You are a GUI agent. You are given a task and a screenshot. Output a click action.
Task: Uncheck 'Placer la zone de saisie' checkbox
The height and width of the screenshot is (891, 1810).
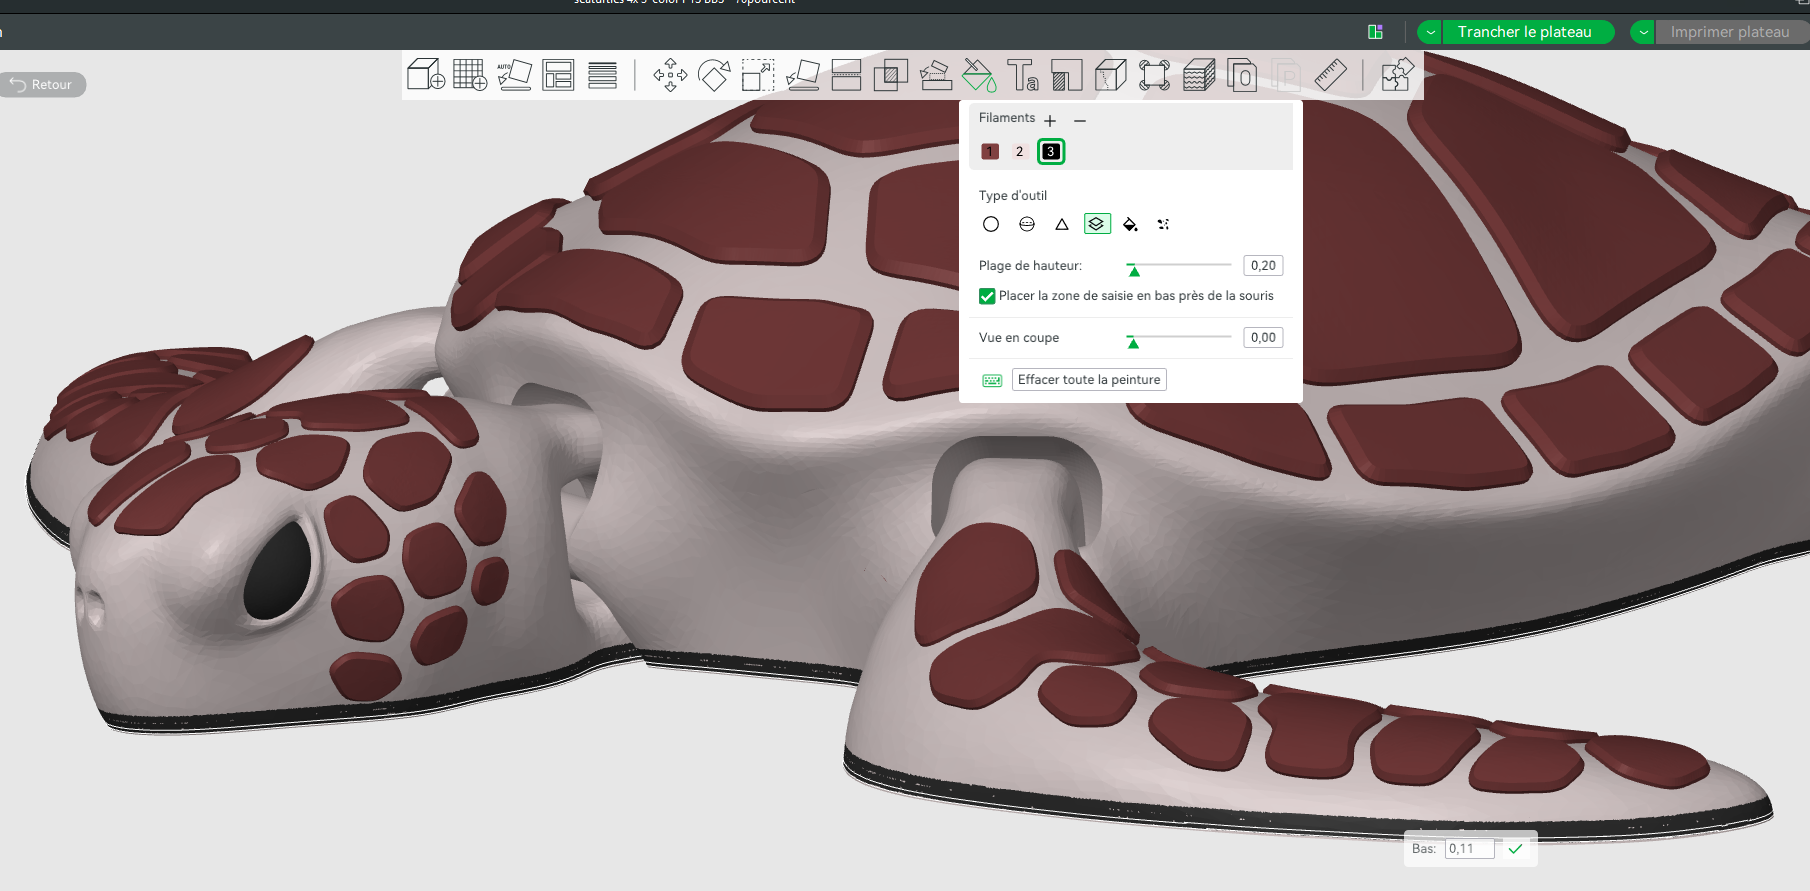[987, 296]
